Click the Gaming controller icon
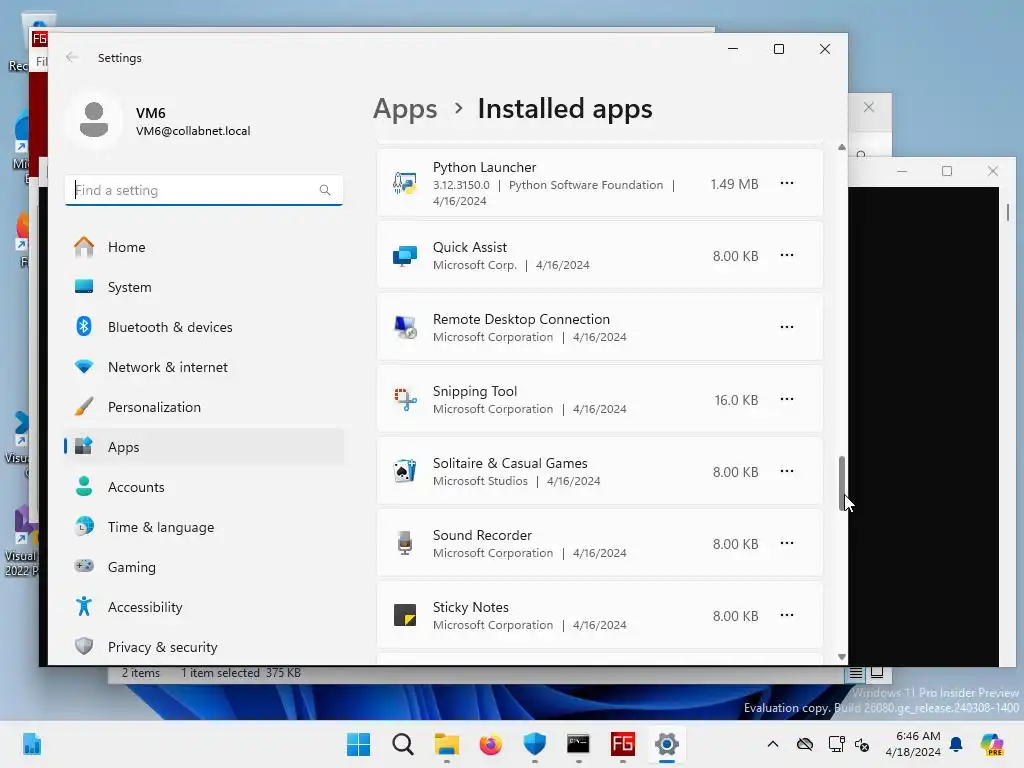The width and height of the screenshot is (1024, 768). tap(84, 566)
